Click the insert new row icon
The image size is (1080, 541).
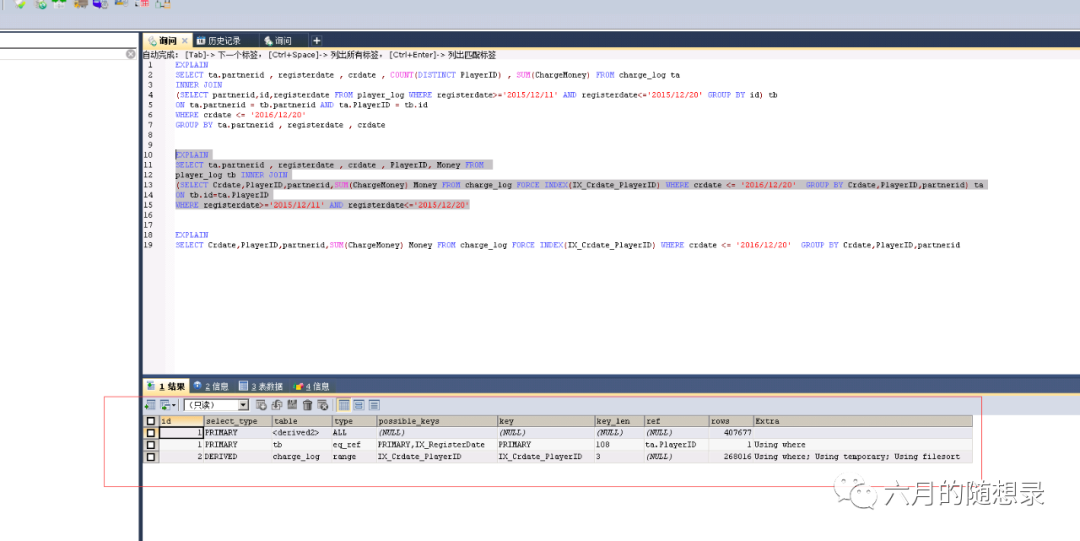(261, 405)
